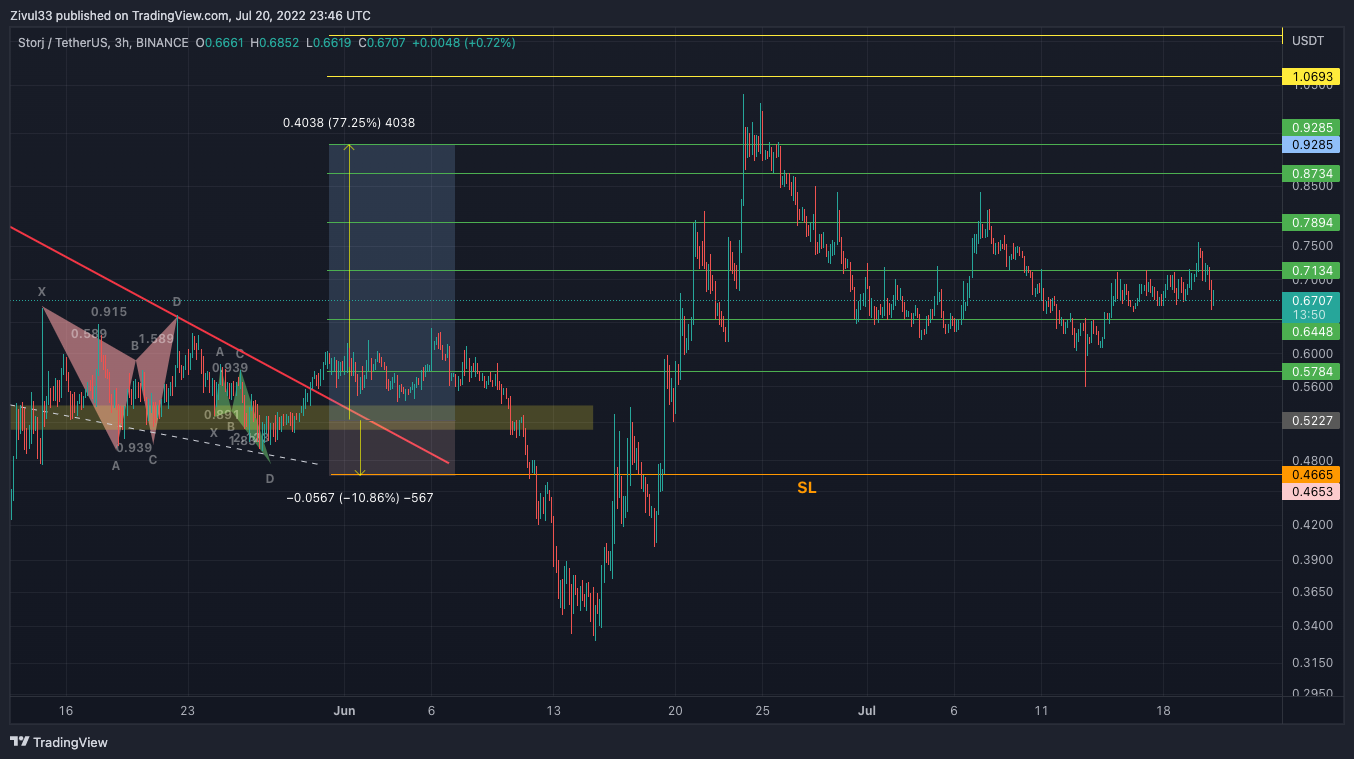Click the current price label 0.6707 with countdown
The width and height of the screenshot is (1354, 759).
click(1310, 307)
